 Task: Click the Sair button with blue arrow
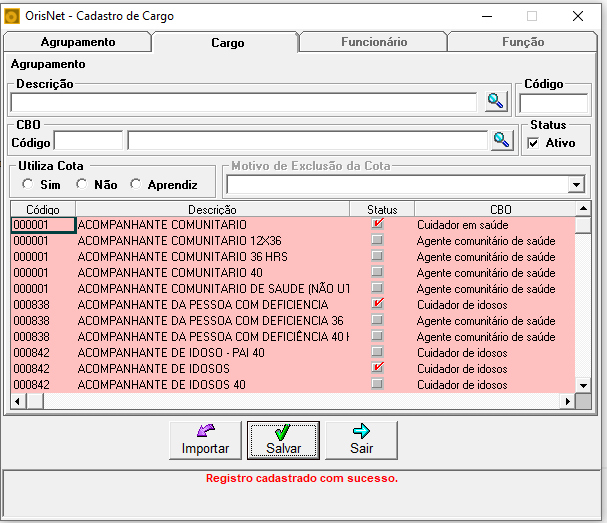click(x=362, y=441)
